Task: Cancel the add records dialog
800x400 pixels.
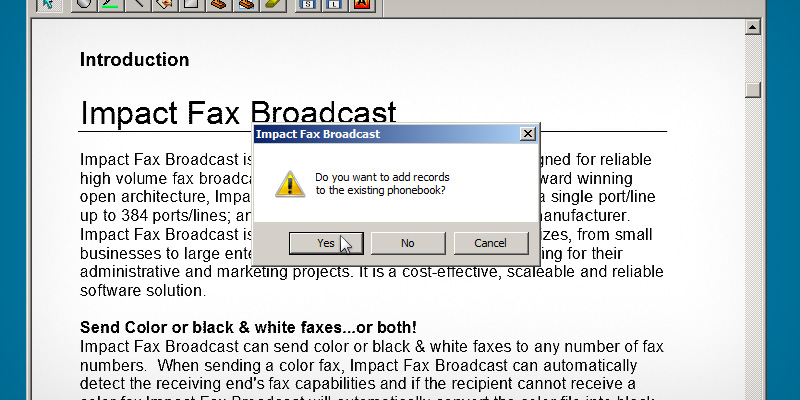Action: 490,243
